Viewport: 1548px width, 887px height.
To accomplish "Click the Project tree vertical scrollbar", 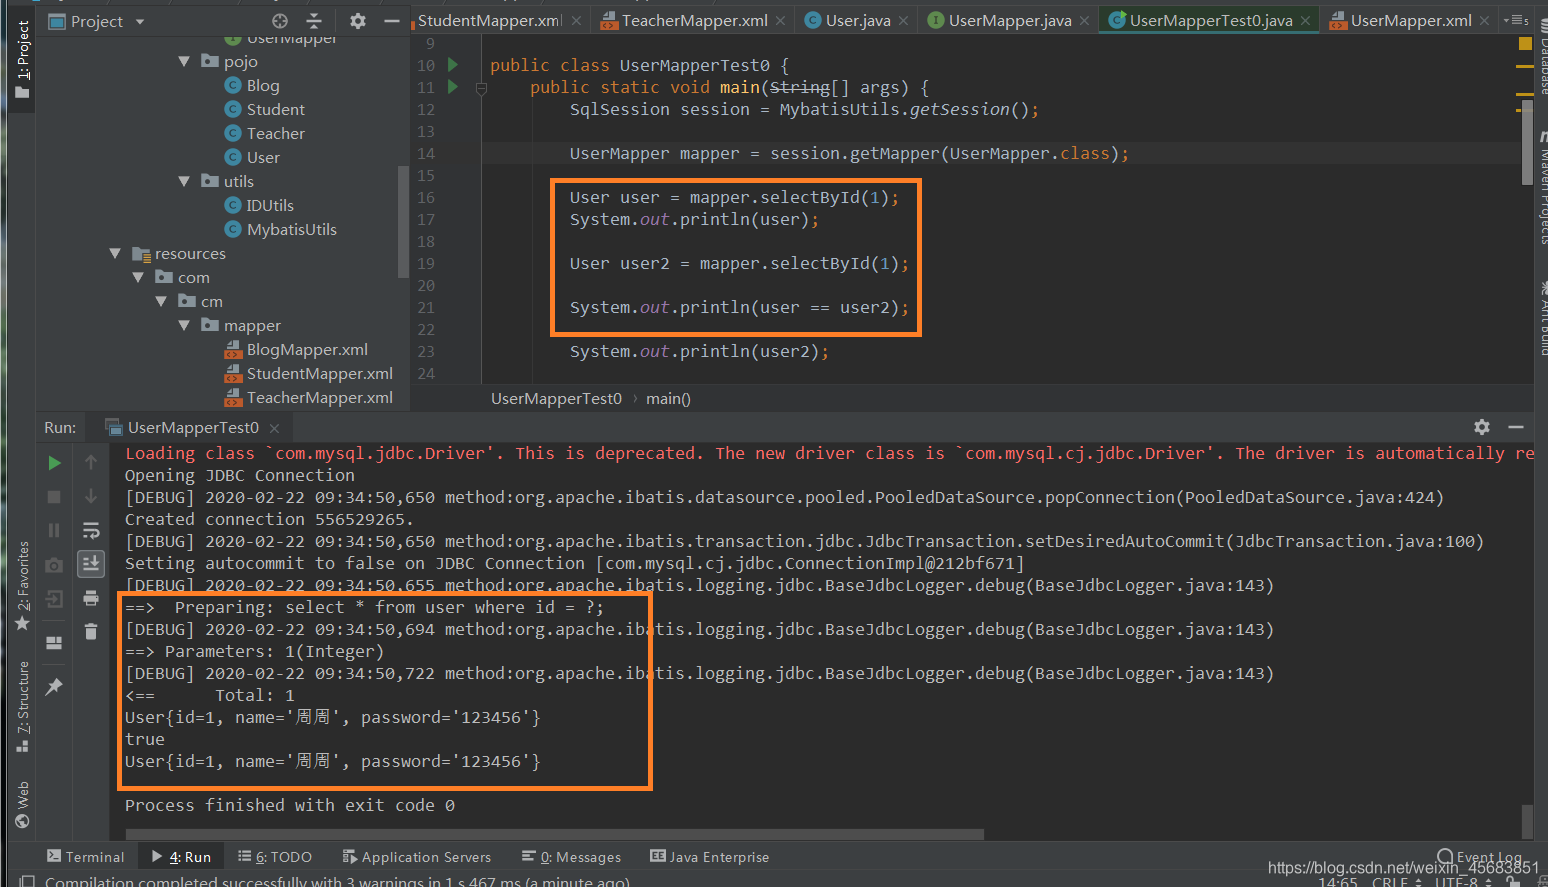I will click(403, 220).
